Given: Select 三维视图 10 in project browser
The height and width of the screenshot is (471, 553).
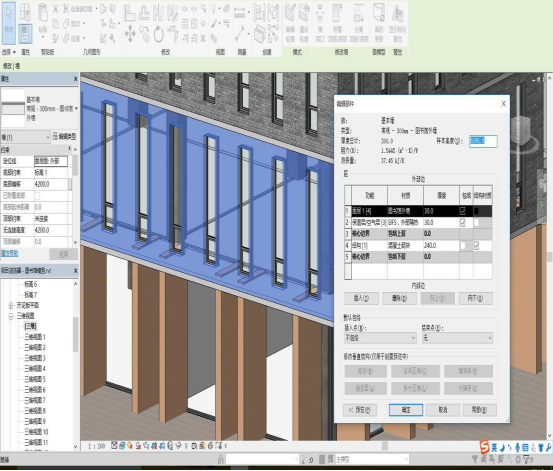Looking at the screenshot, I should point(36,432).
